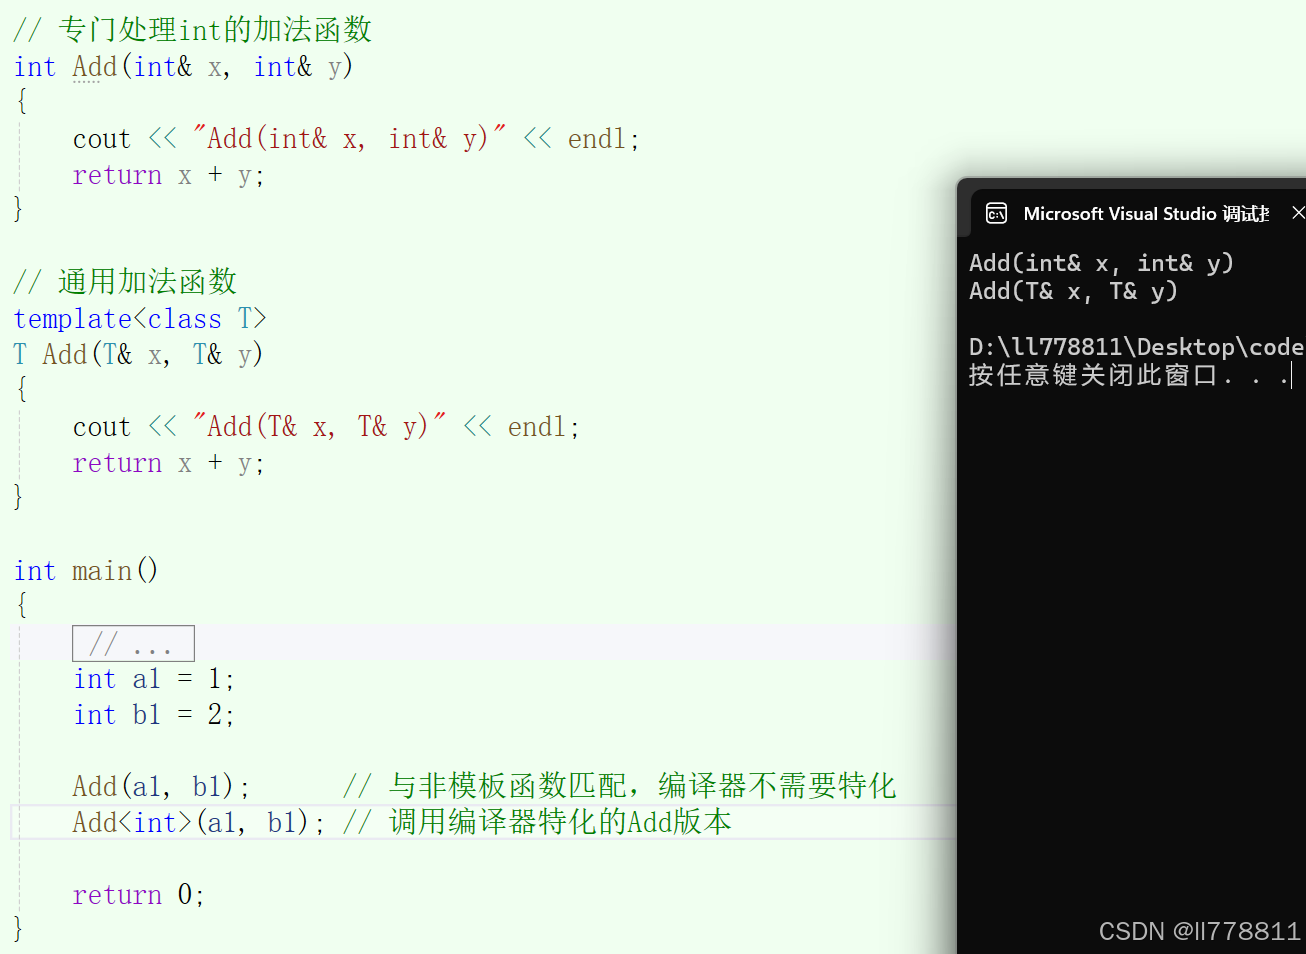Screen dimensions: 1306x954
Task: Click the string literal "Add(T& x, T& y)" in code
Action: 319,427
